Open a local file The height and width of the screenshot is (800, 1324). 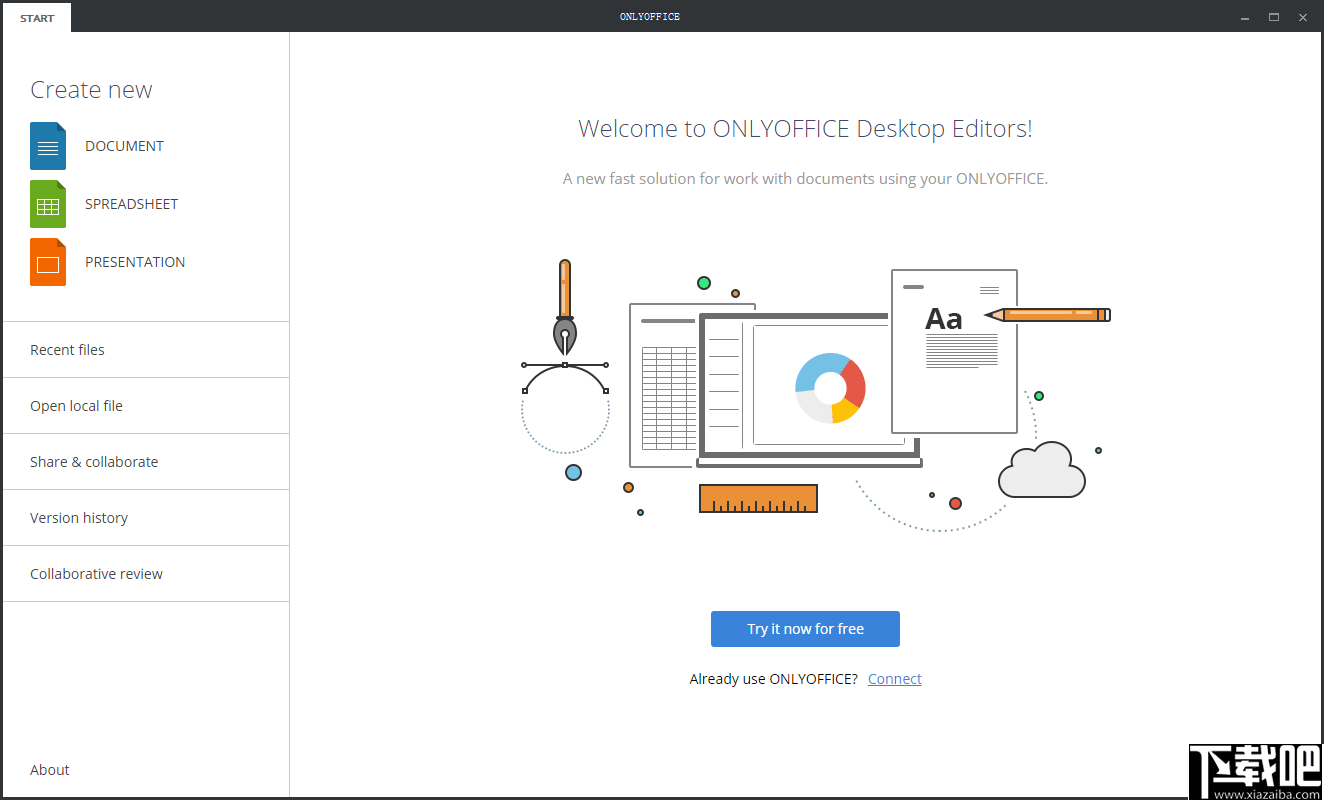(x=76, y=405)
